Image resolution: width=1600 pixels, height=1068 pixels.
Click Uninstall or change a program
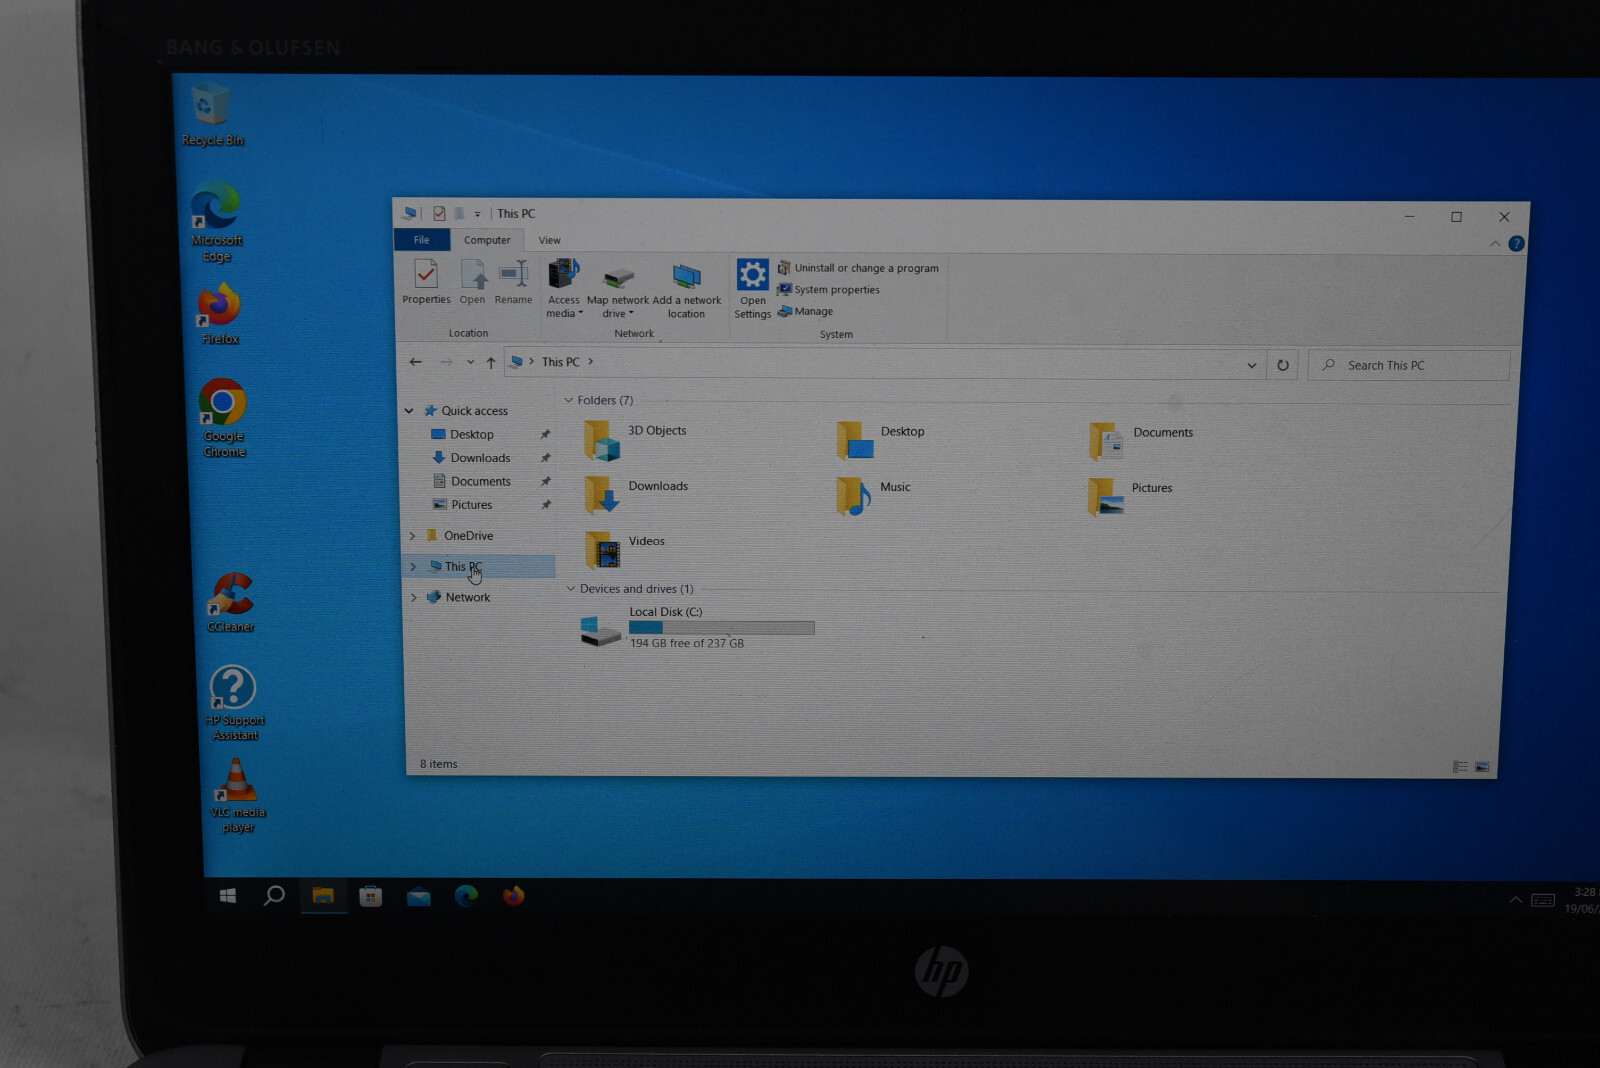click(x=858, y=268)
